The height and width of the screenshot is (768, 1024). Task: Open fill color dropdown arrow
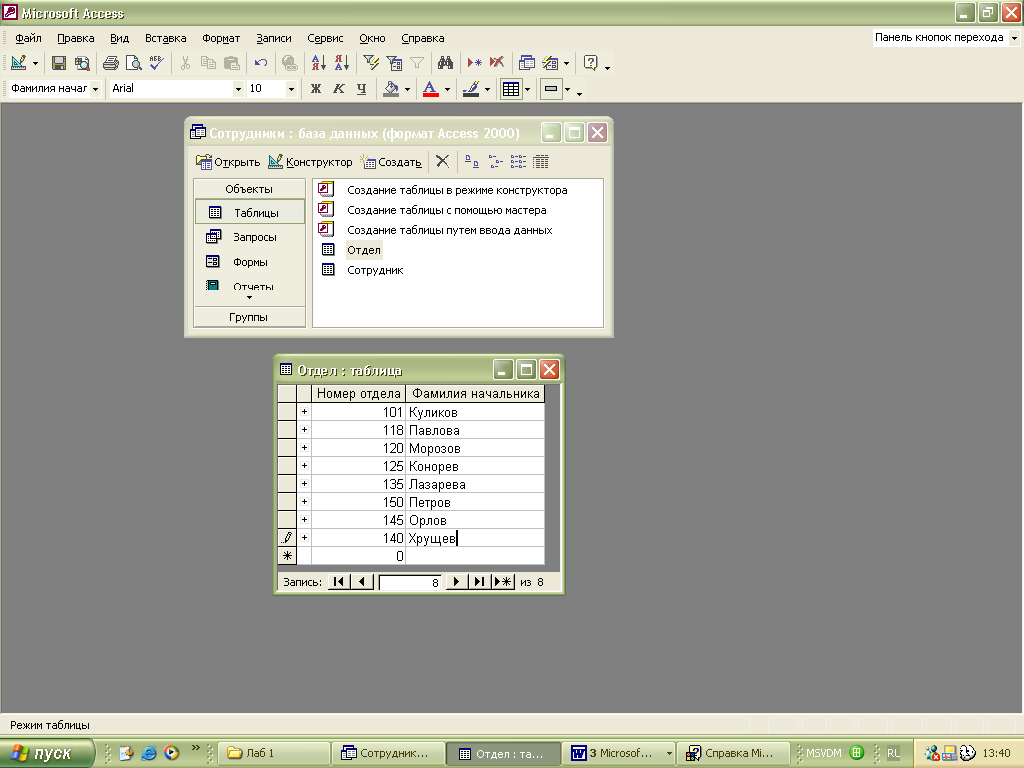pos(407,89)
